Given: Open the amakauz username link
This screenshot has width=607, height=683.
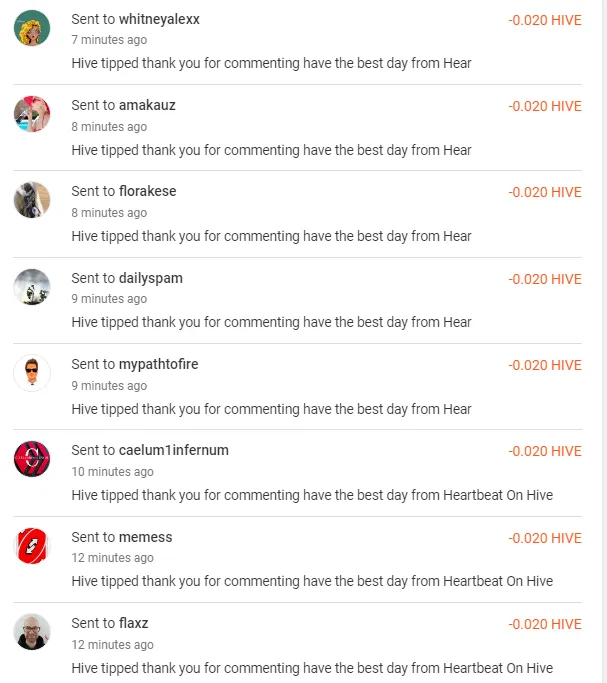Looking at the screenshot, I should coord(147,105).
